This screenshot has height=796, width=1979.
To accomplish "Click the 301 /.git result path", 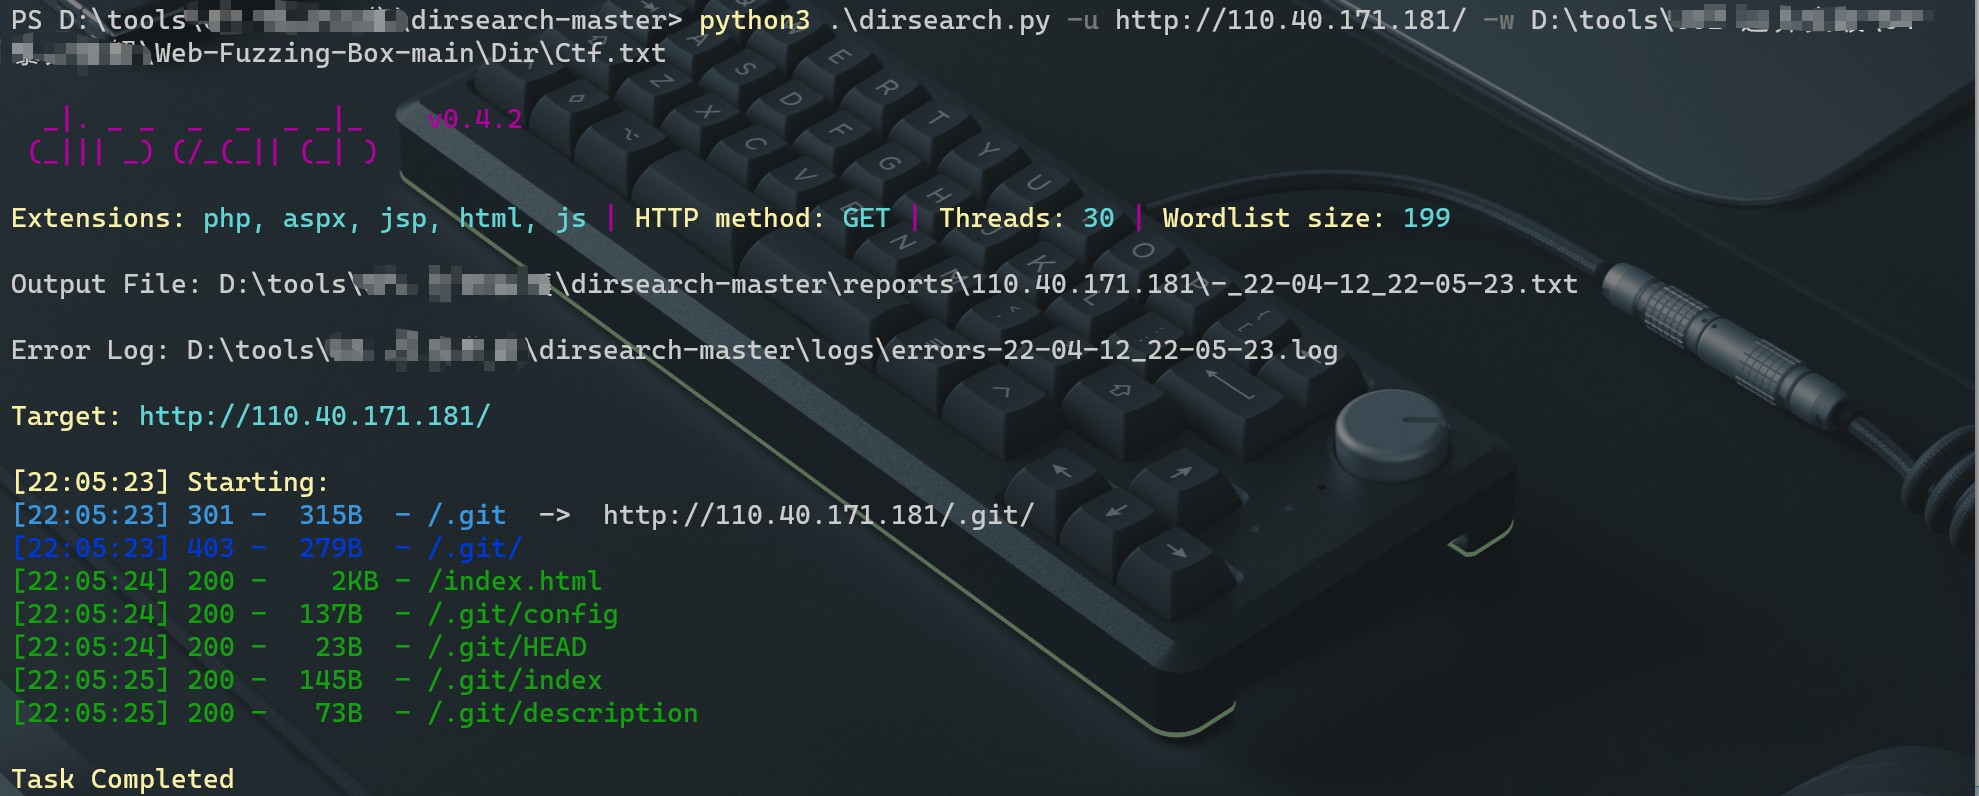I will tap(467, 515).
